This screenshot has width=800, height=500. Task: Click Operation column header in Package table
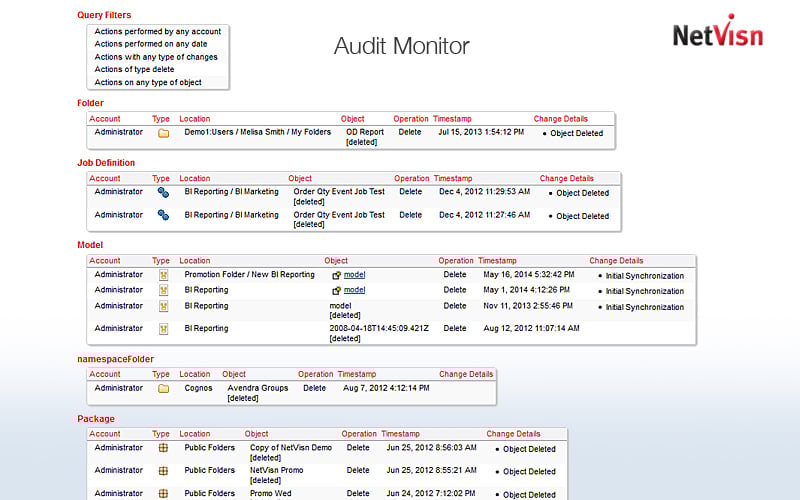tap(359, 434)
